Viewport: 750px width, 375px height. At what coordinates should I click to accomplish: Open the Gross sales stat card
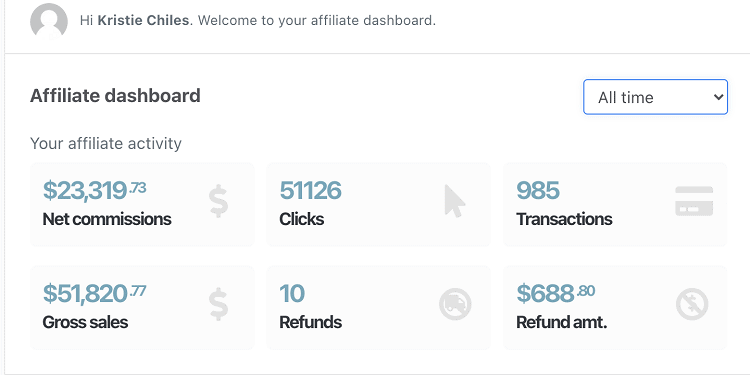coord(142,308)
